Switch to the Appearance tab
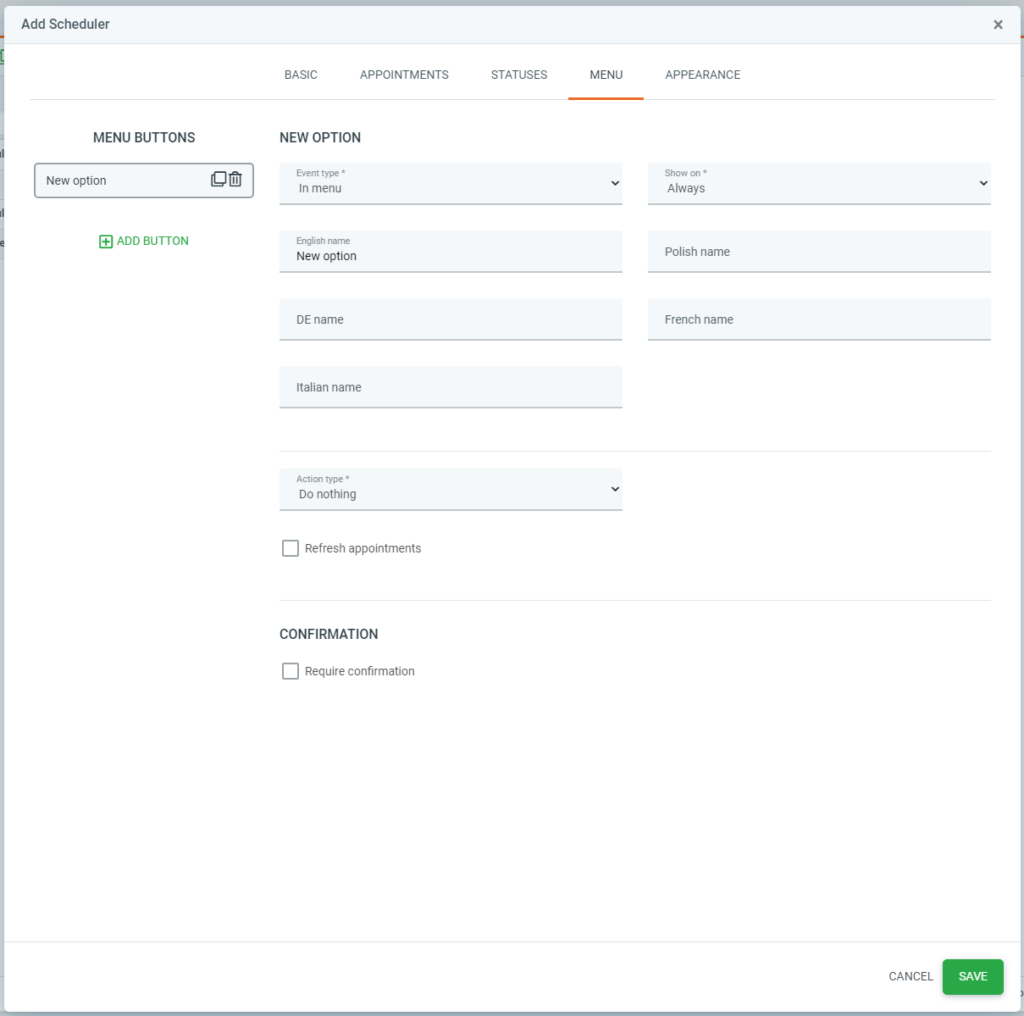 (702, 75)
